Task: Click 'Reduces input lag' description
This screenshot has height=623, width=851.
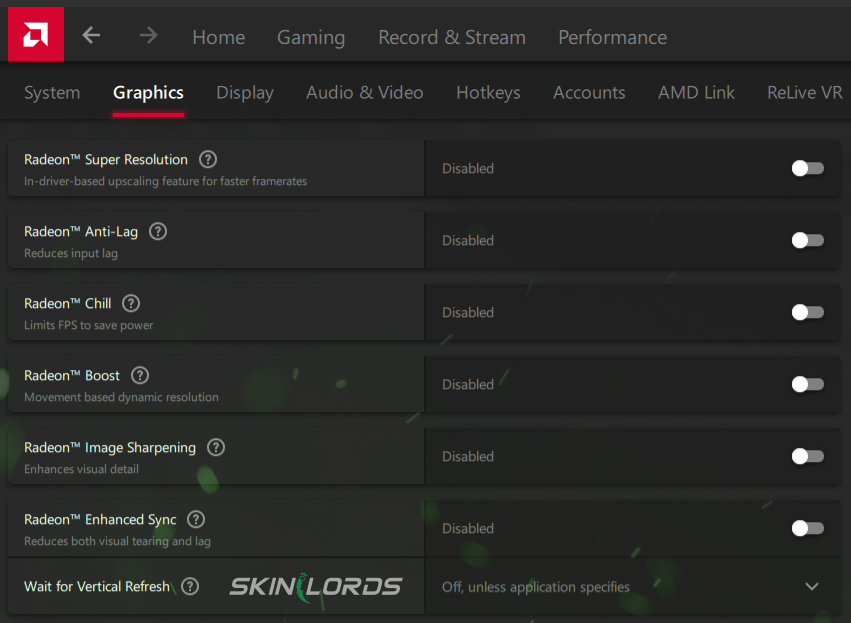Action: (71, 253)
